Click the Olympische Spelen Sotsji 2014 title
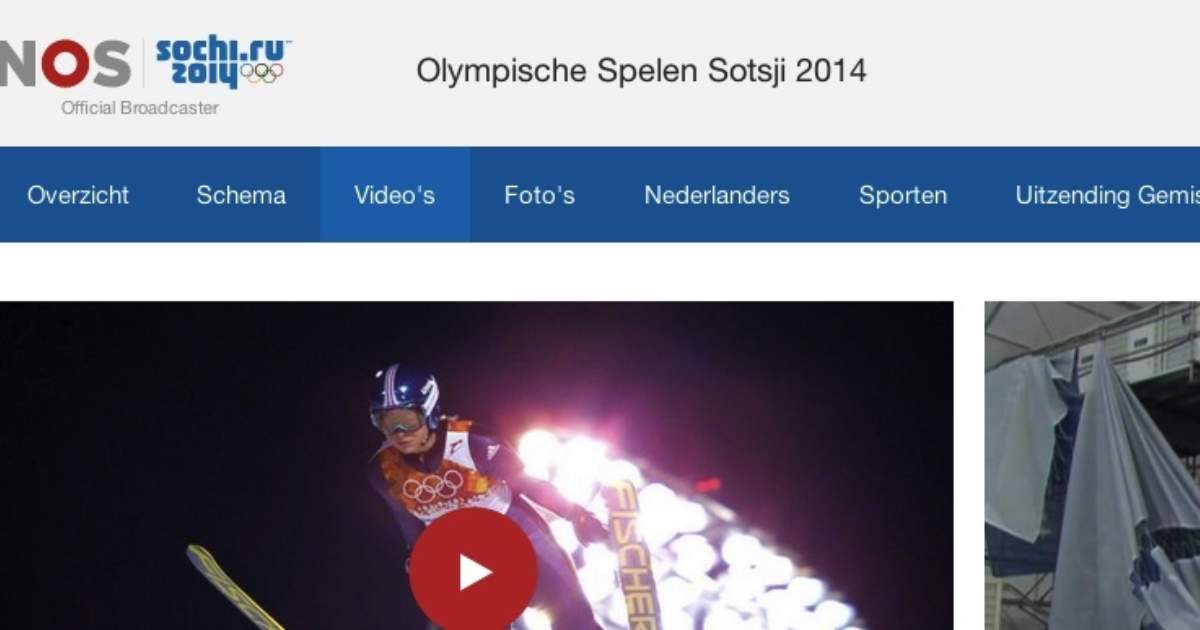Image resolution: width=1200 pixels, height=630 pixels. (641, 71)
